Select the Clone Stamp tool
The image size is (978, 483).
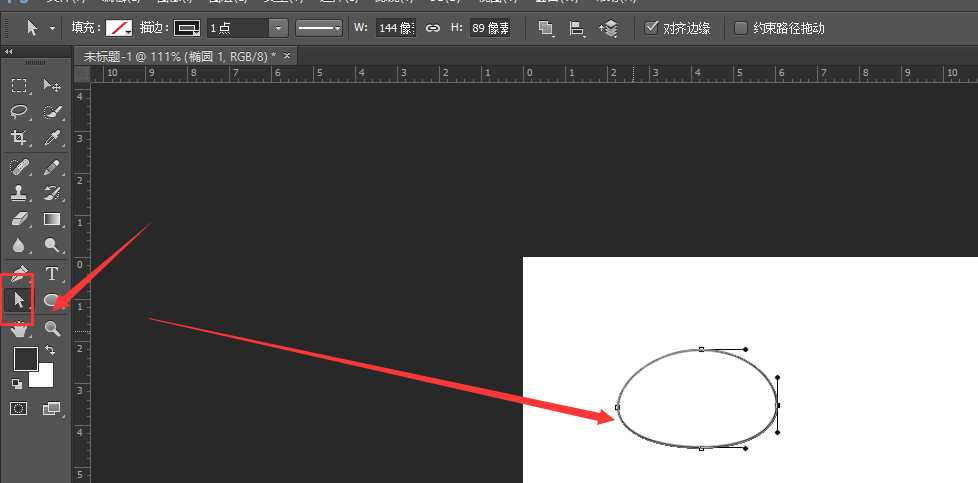coord(19,193)
